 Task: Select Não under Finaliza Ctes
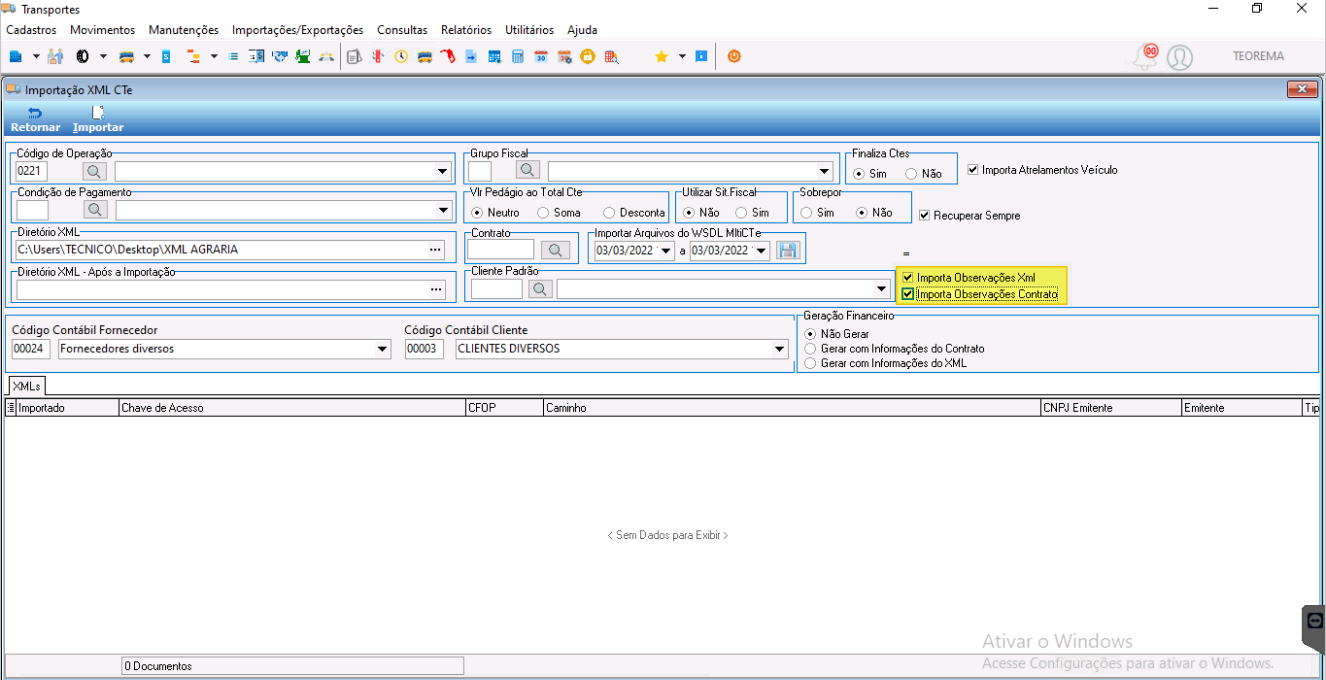click(x=911, y=173)
